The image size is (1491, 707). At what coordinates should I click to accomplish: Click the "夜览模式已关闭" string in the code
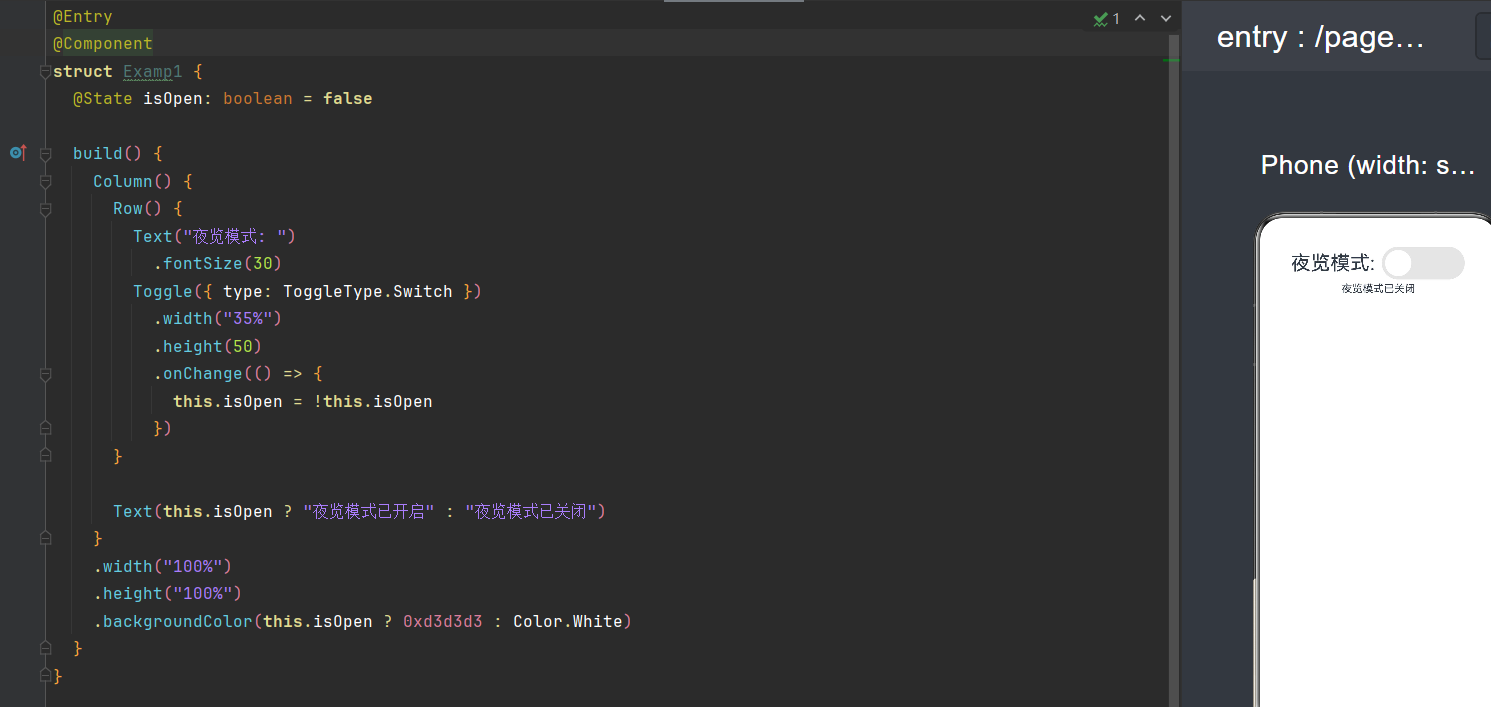[x=531, y=511]
